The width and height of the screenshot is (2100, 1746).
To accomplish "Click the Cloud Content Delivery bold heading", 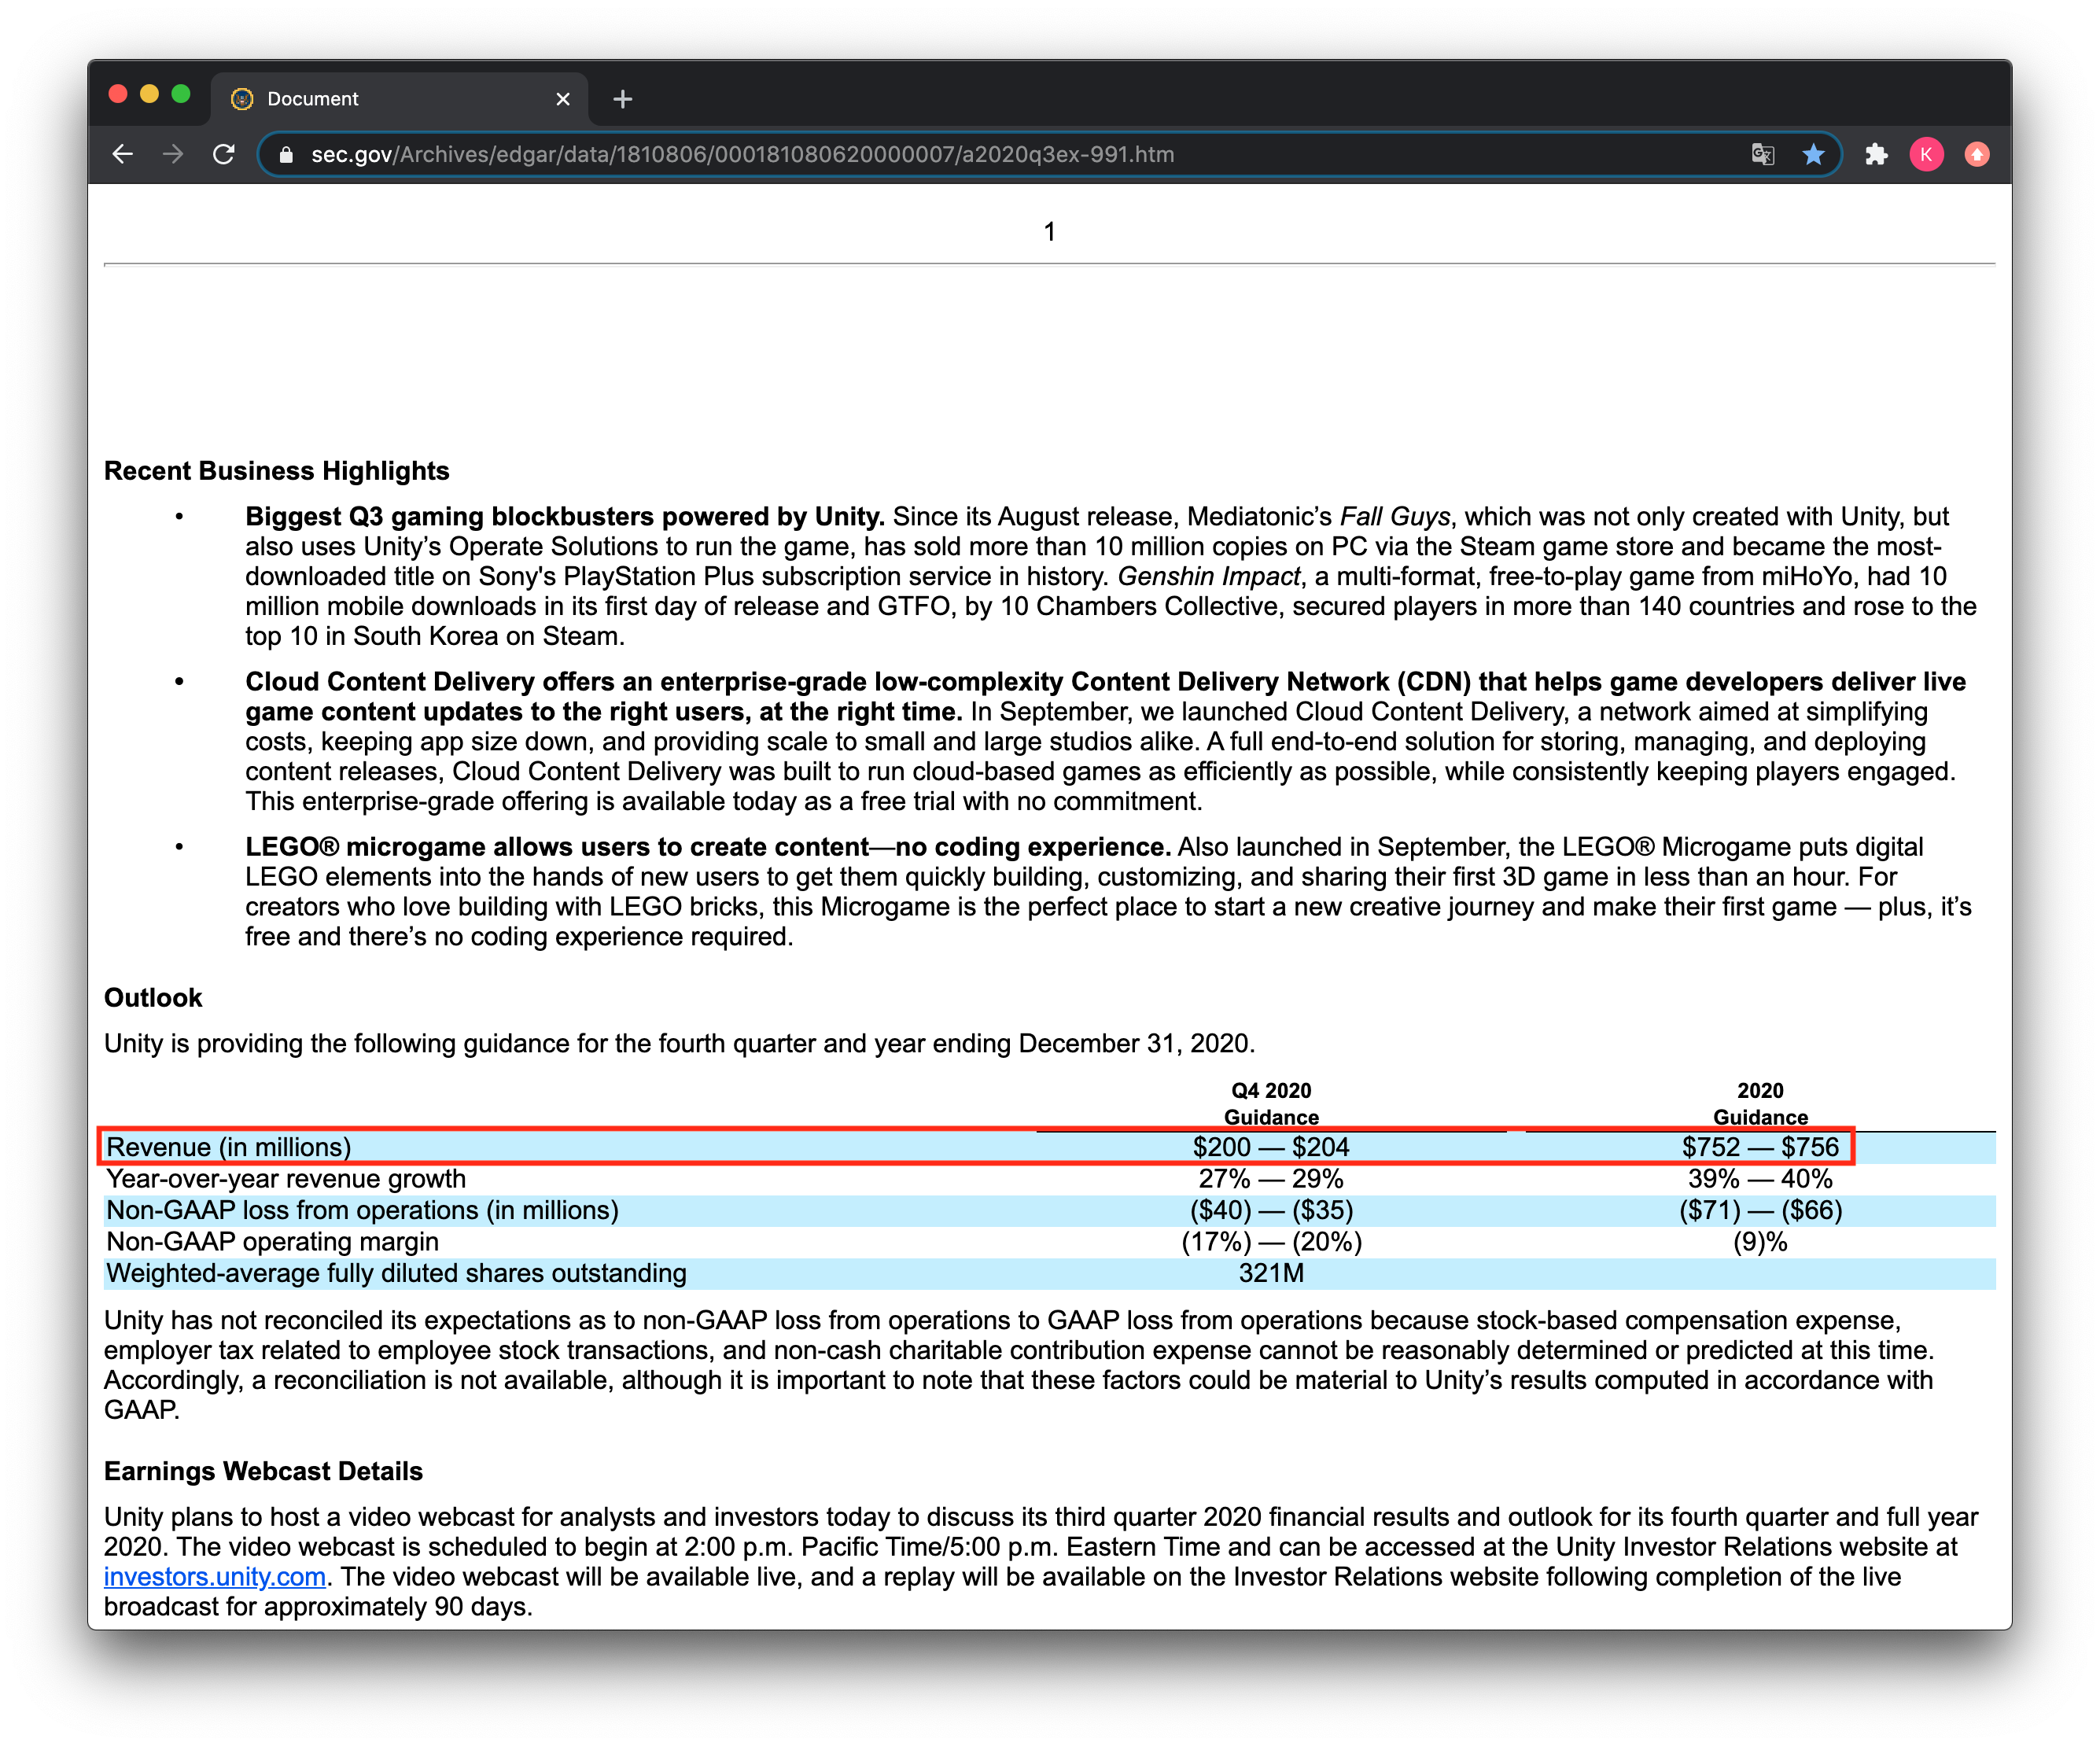I will click(x=1105, y=696).
